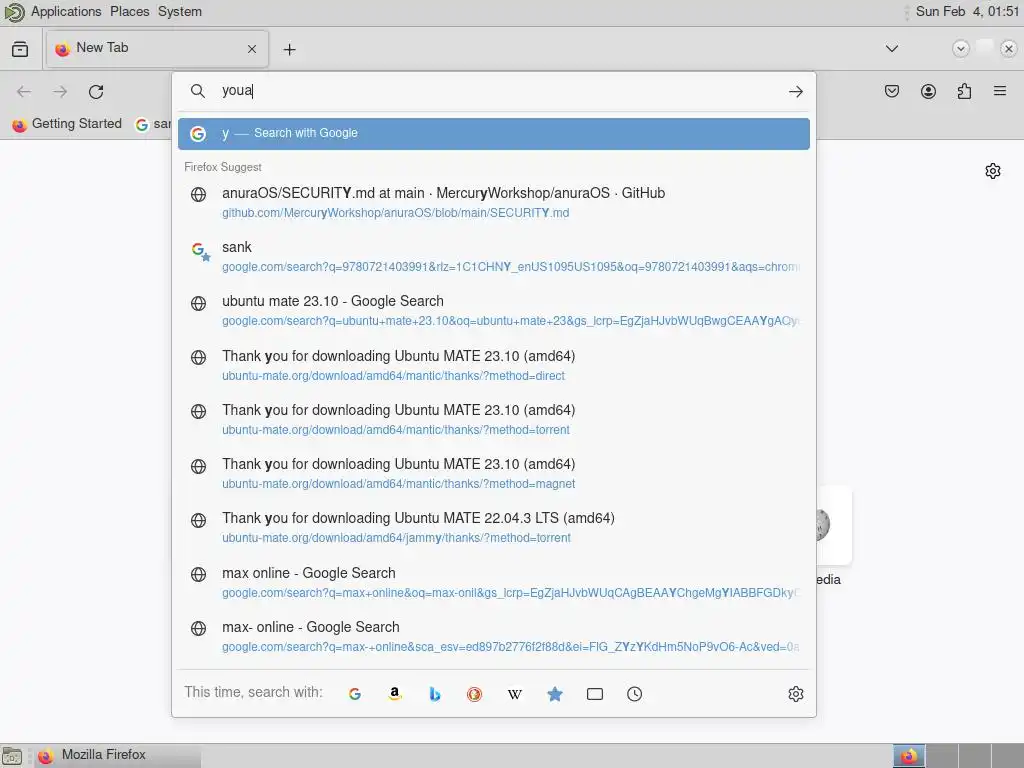The image size is (1024, 768).
Task: Open the Firefox View button
Action: pyautogui.click(x=20, y=49)
